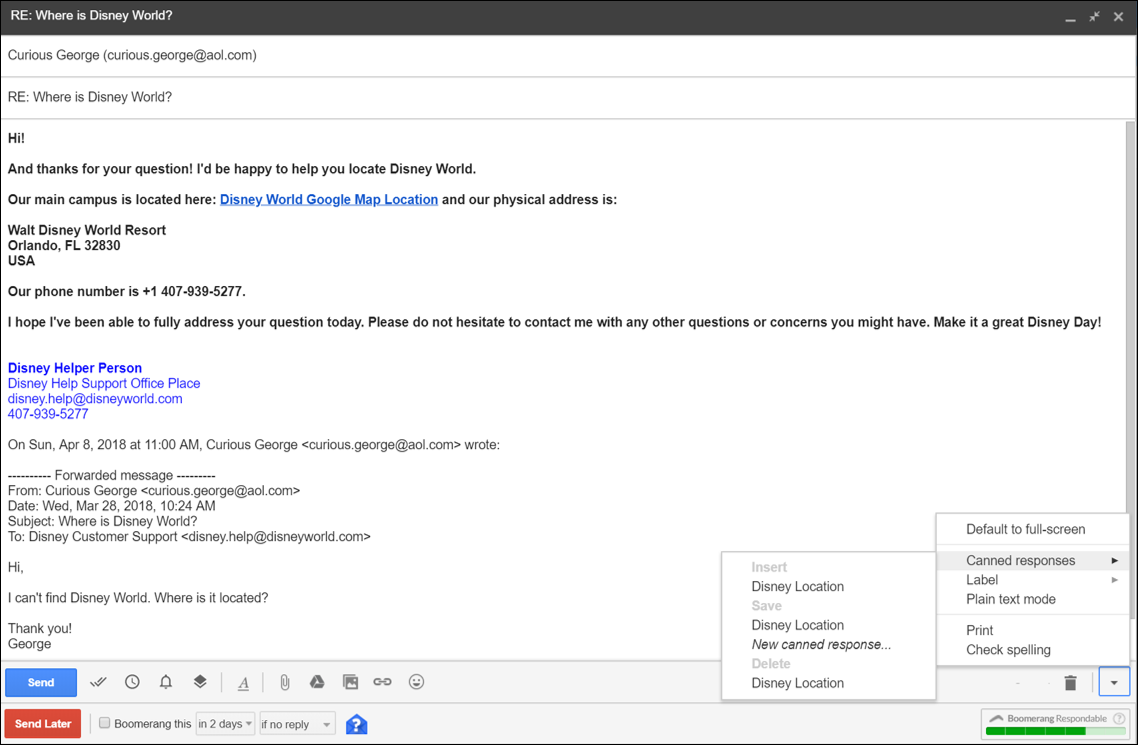The image size is (1138, 745).
Task: Click Disney Location under the Delete heading
Action: click(798, 683)
